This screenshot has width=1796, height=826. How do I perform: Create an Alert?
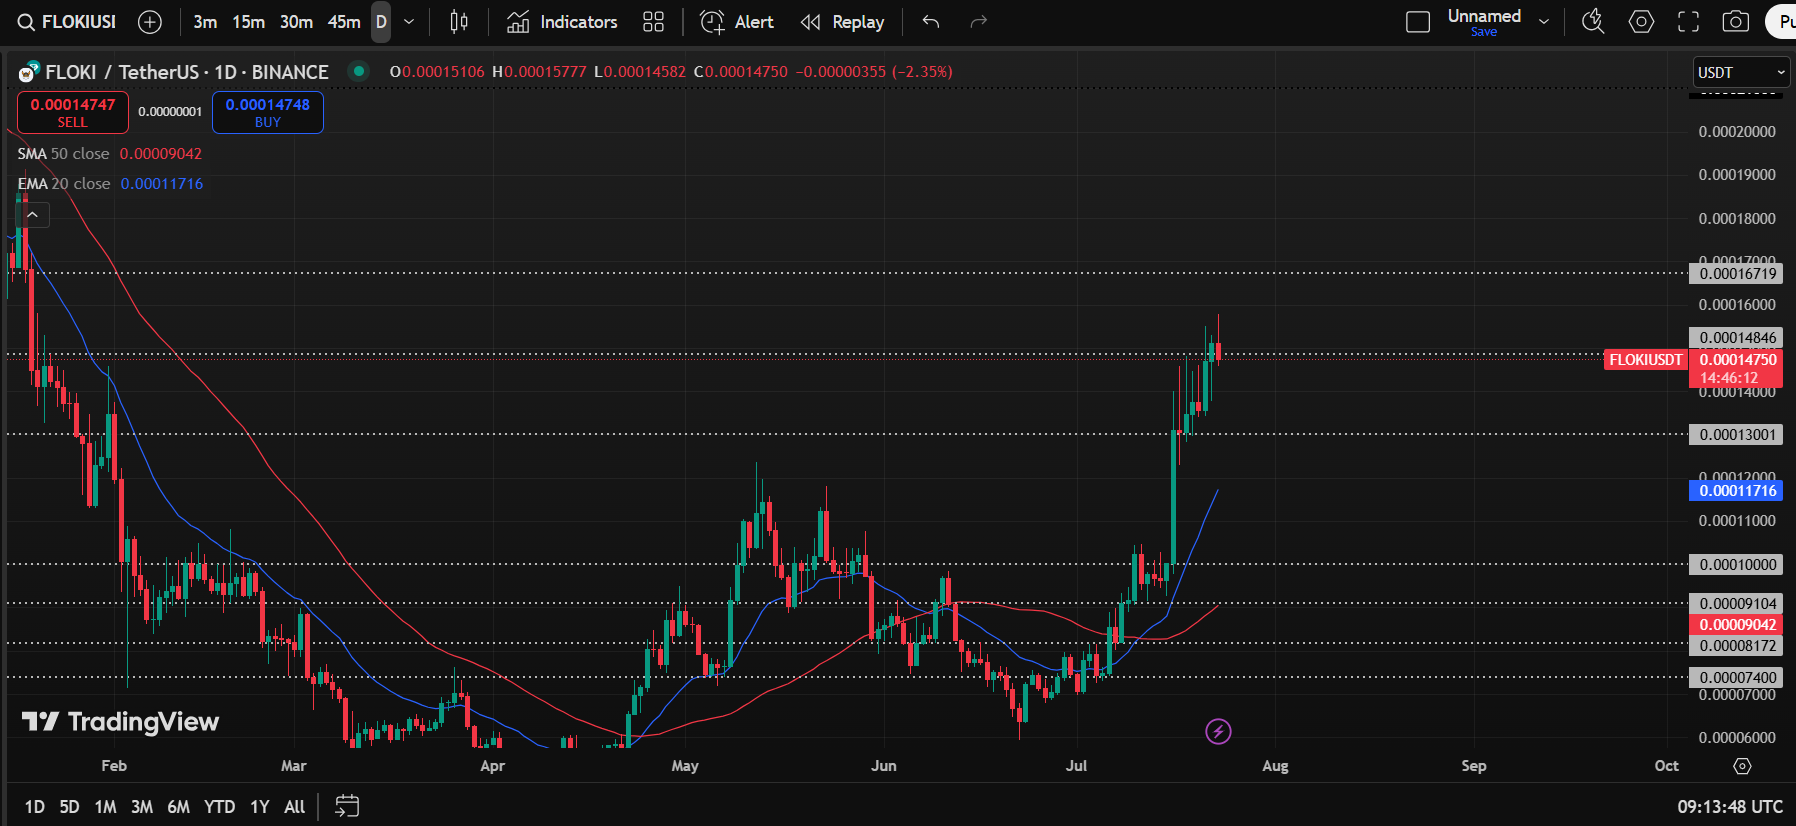coord(737,22)
